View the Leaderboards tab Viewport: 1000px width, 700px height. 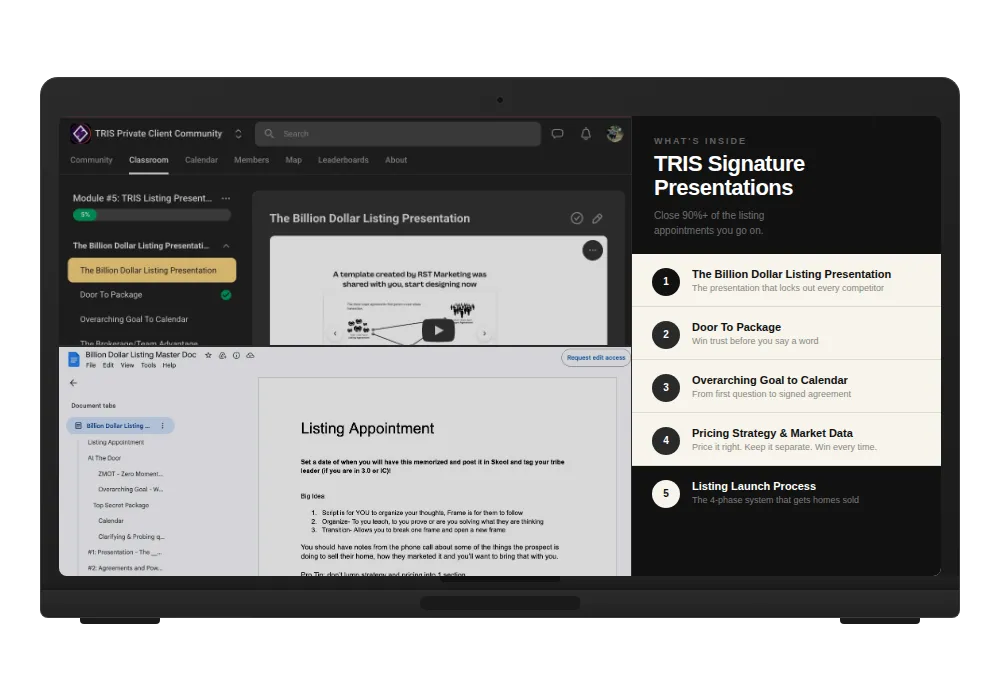click(343, 160)
